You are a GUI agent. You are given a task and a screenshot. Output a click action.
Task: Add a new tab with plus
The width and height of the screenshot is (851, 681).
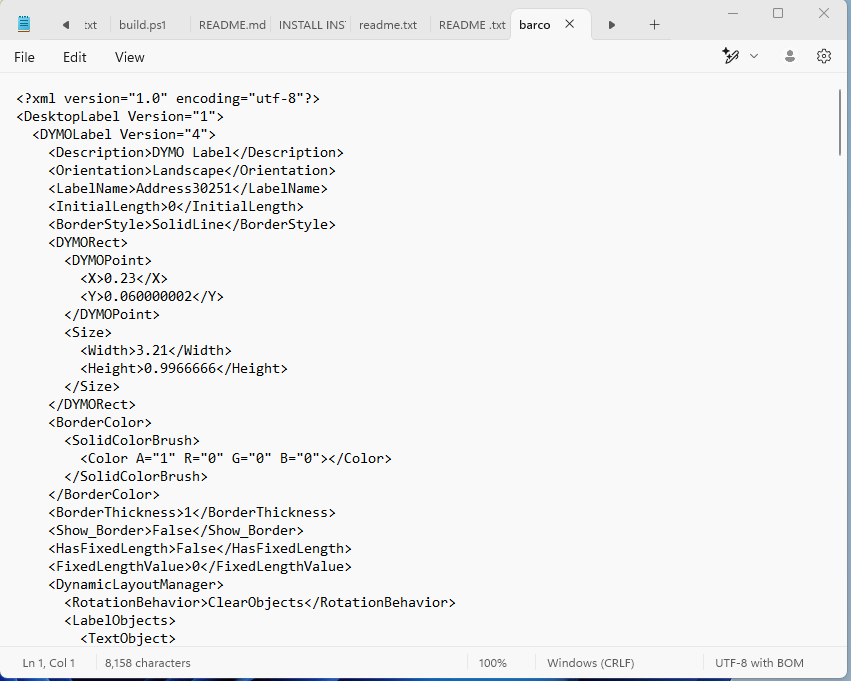655,25
